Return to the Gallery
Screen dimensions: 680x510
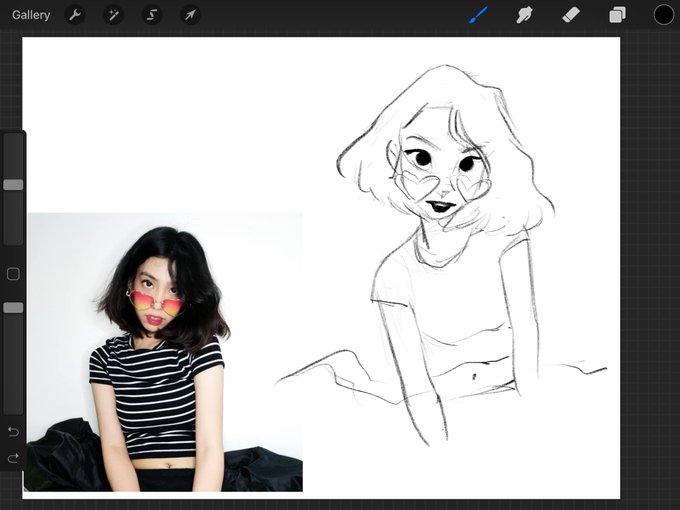[x=31, y=15]
